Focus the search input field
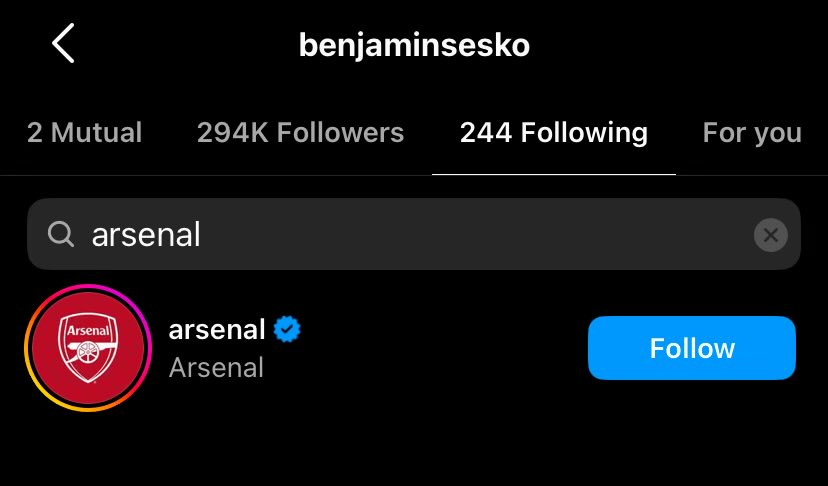This screenshot has height=486, width=828. (x=414, y=234)
